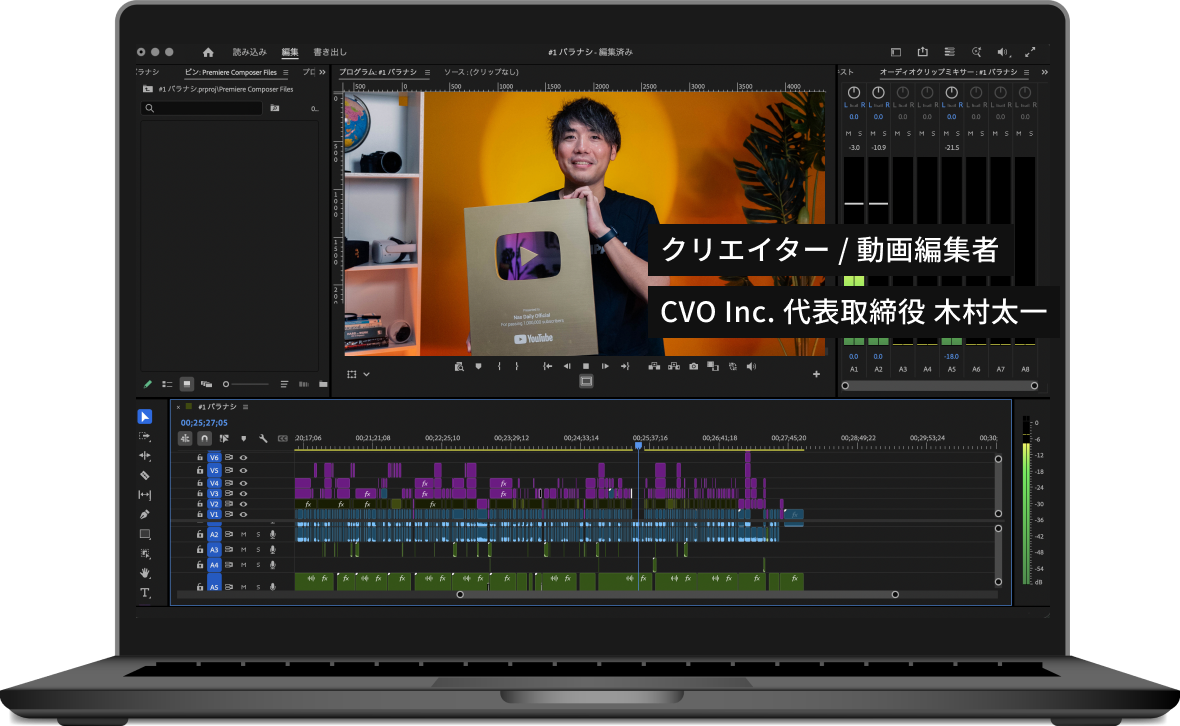Open timeline sequence panel menu
This screenshot has height=726, width=1180.
click(245, 407)
